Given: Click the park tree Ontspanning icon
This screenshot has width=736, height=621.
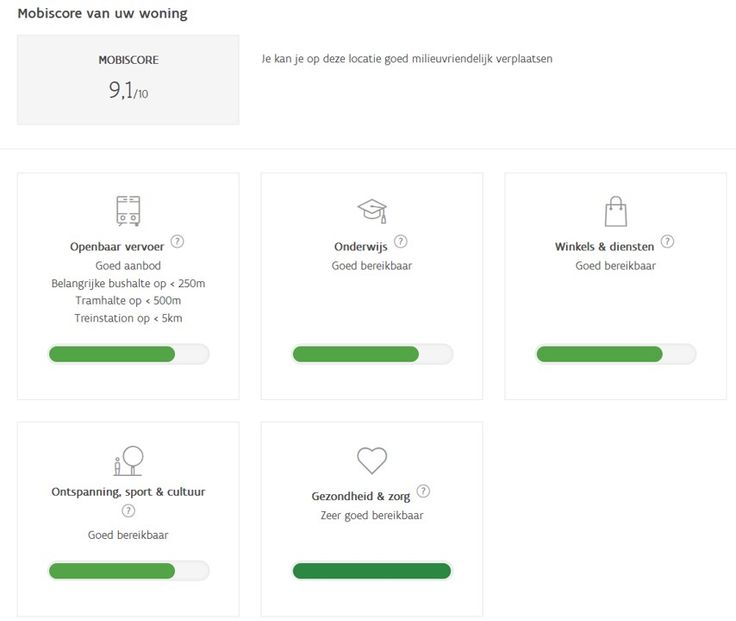Looking at the screenshot, I should pyautogui.click(x=128, y=460).
